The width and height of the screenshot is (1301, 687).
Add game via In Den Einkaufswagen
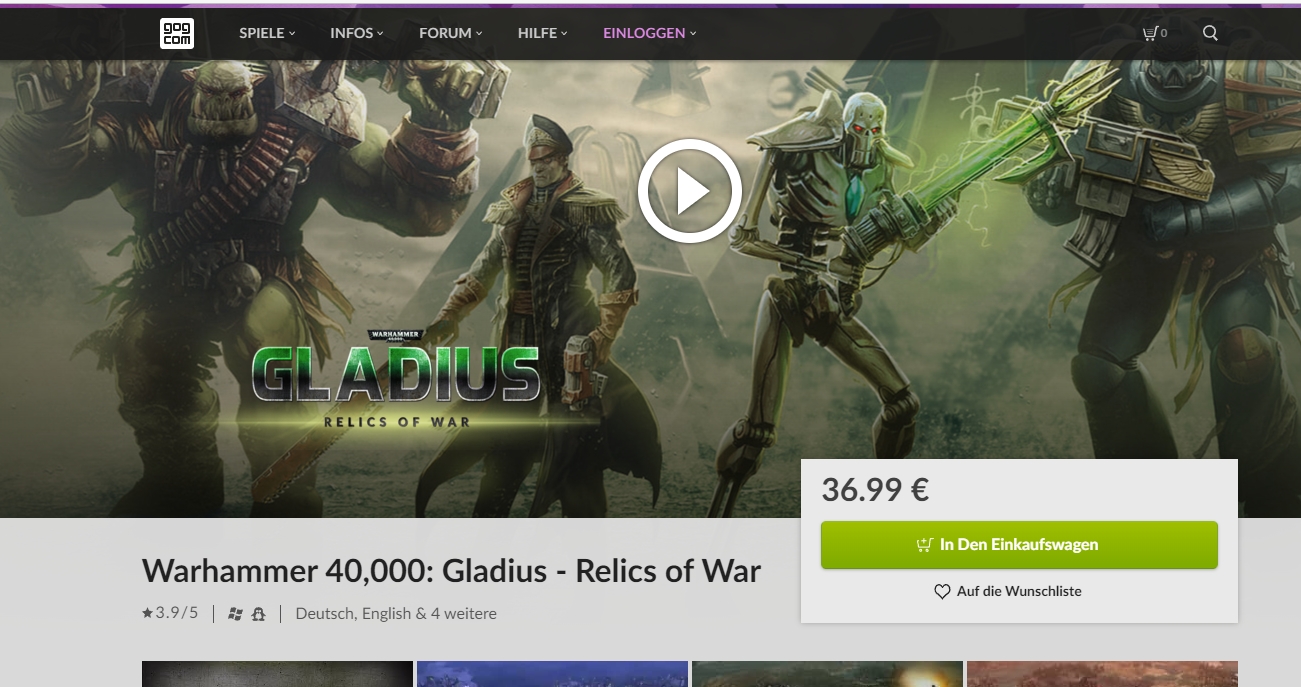point(1019,545)
